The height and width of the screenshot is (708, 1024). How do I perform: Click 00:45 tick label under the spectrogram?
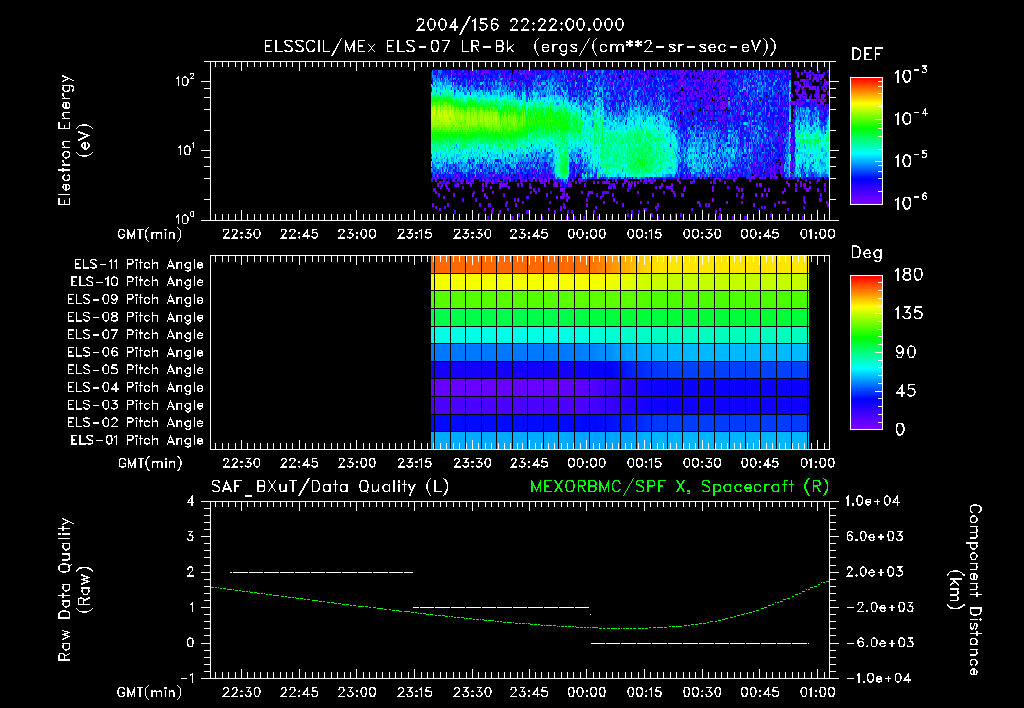760,234
